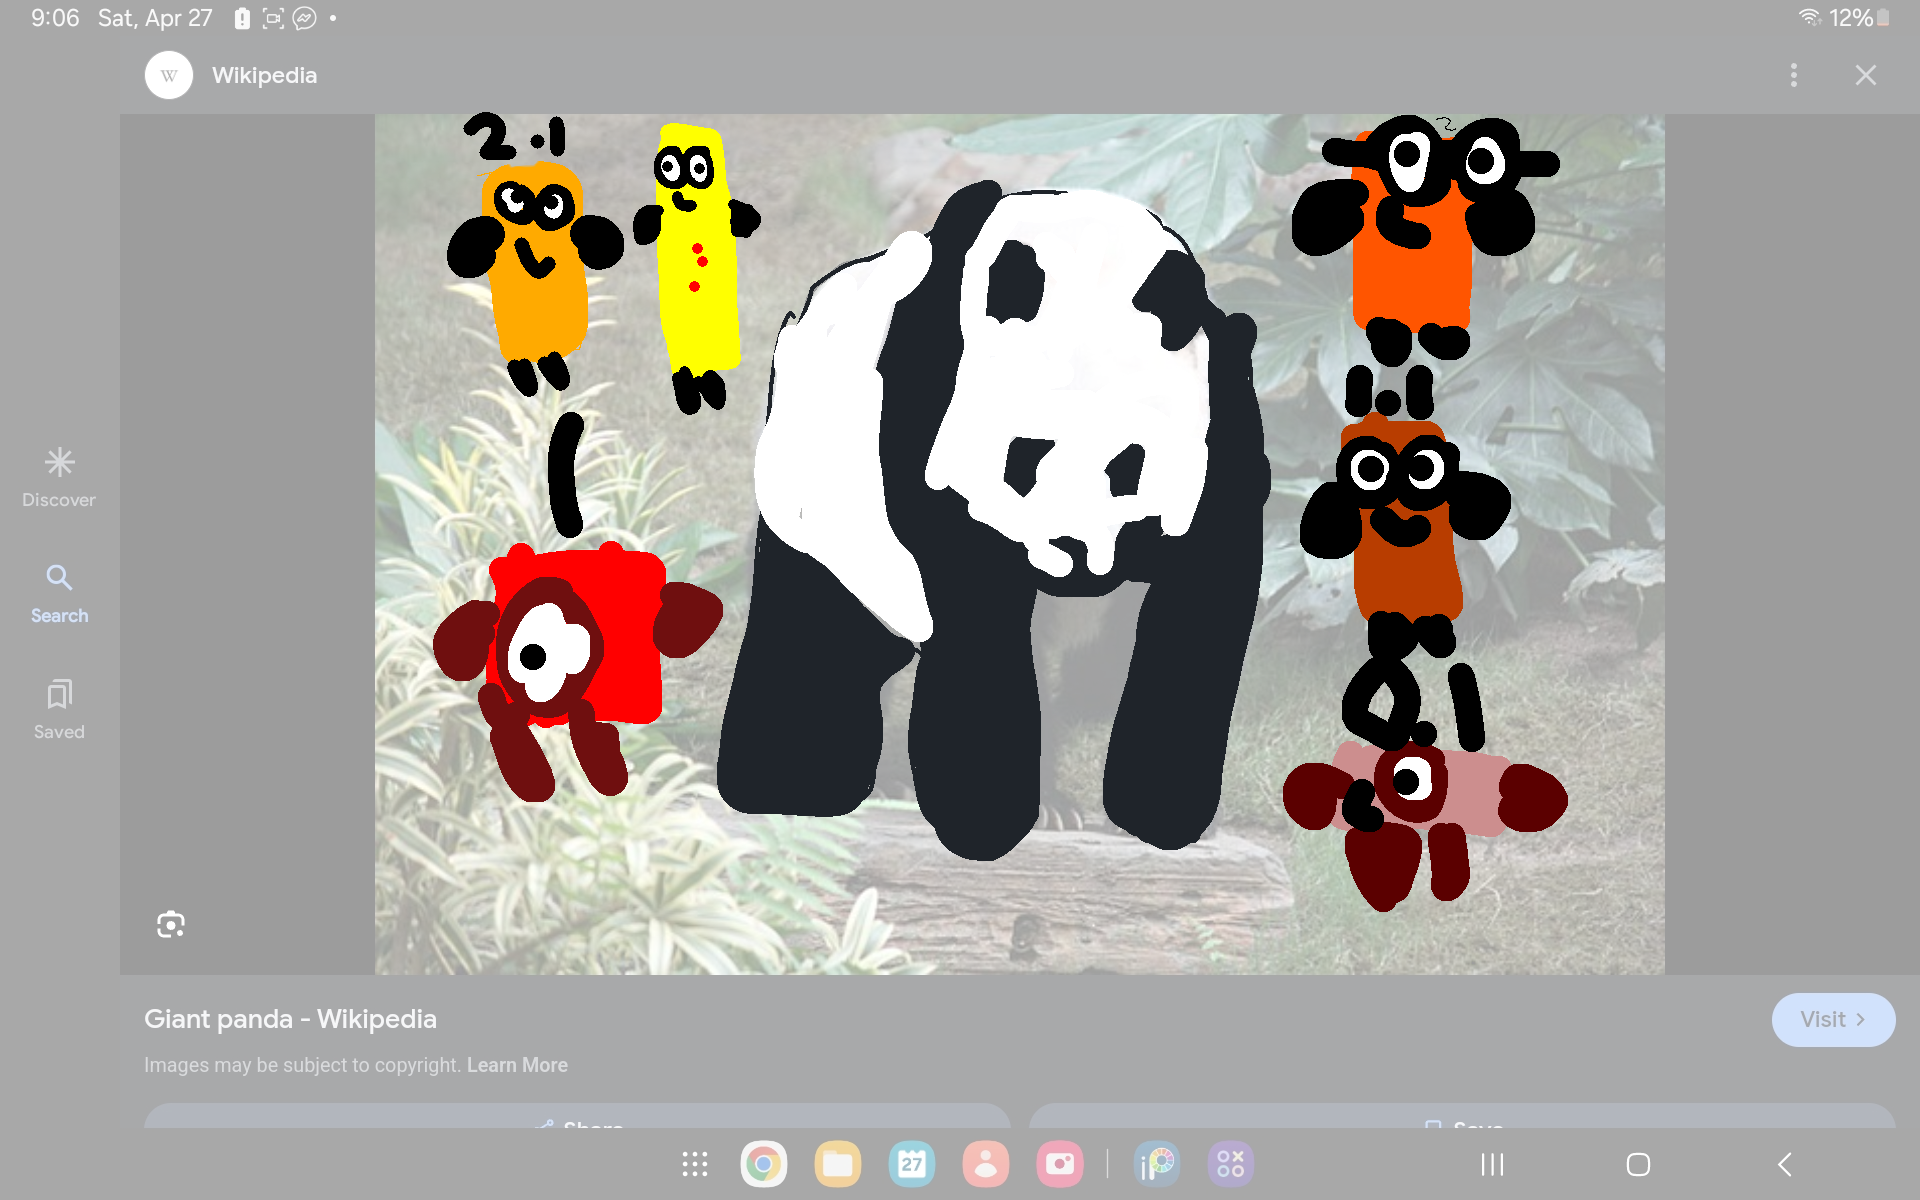Tap the Home navigation button
Screen dimensions: 1920x1200
click(x=1638, y=1163)
